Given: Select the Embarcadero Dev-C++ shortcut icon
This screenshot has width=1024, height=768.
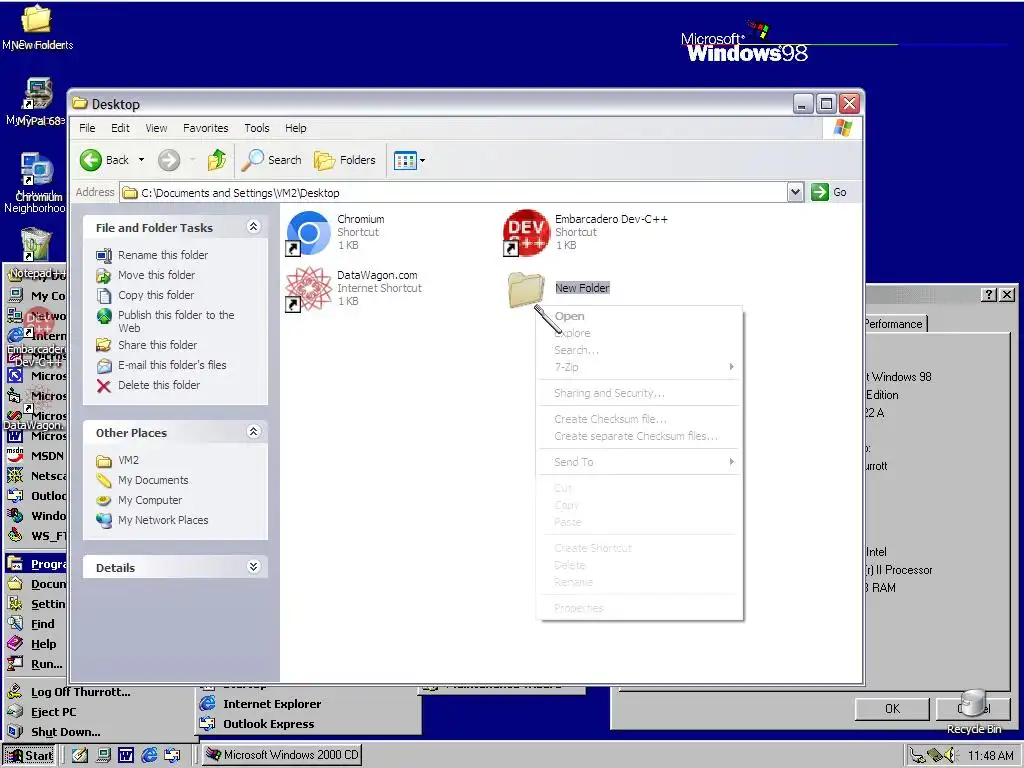Looking at the screenshot, I should 526,232.
